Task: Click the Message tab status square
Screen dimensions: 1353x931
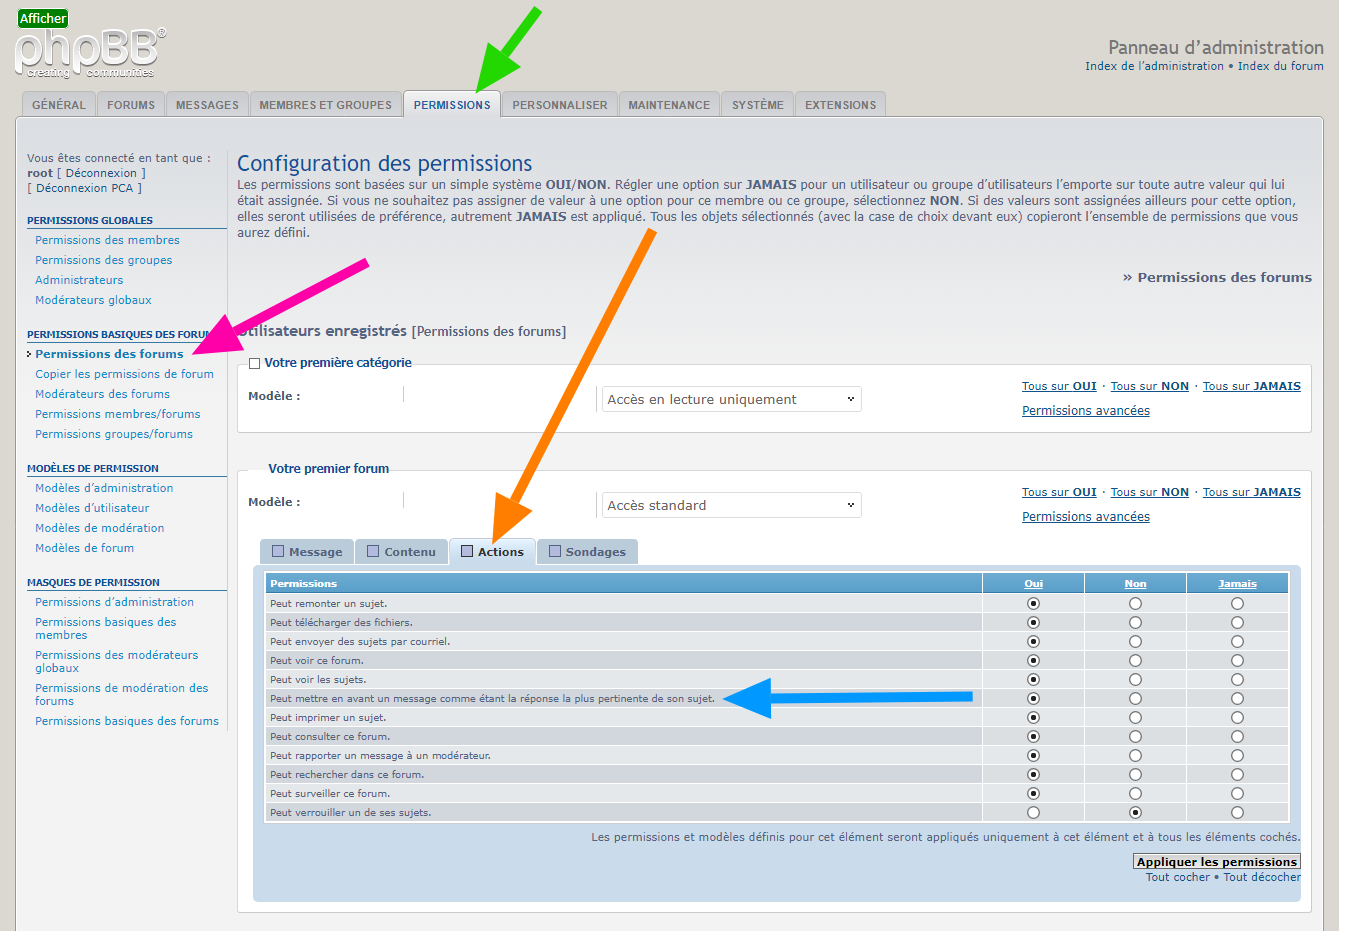Action: [278, 551]
